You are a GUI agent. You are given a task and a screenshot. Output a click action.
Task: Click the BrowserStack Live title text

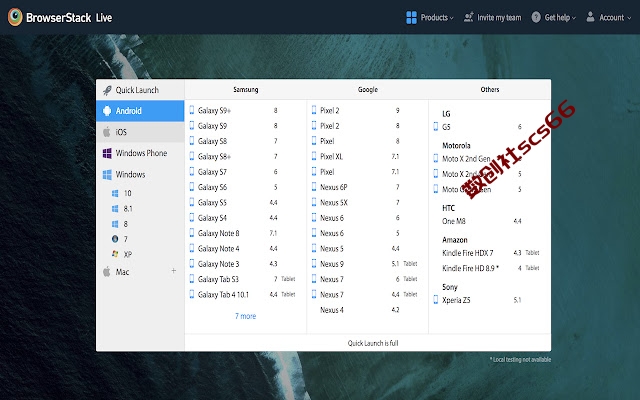tap(69, 18)
